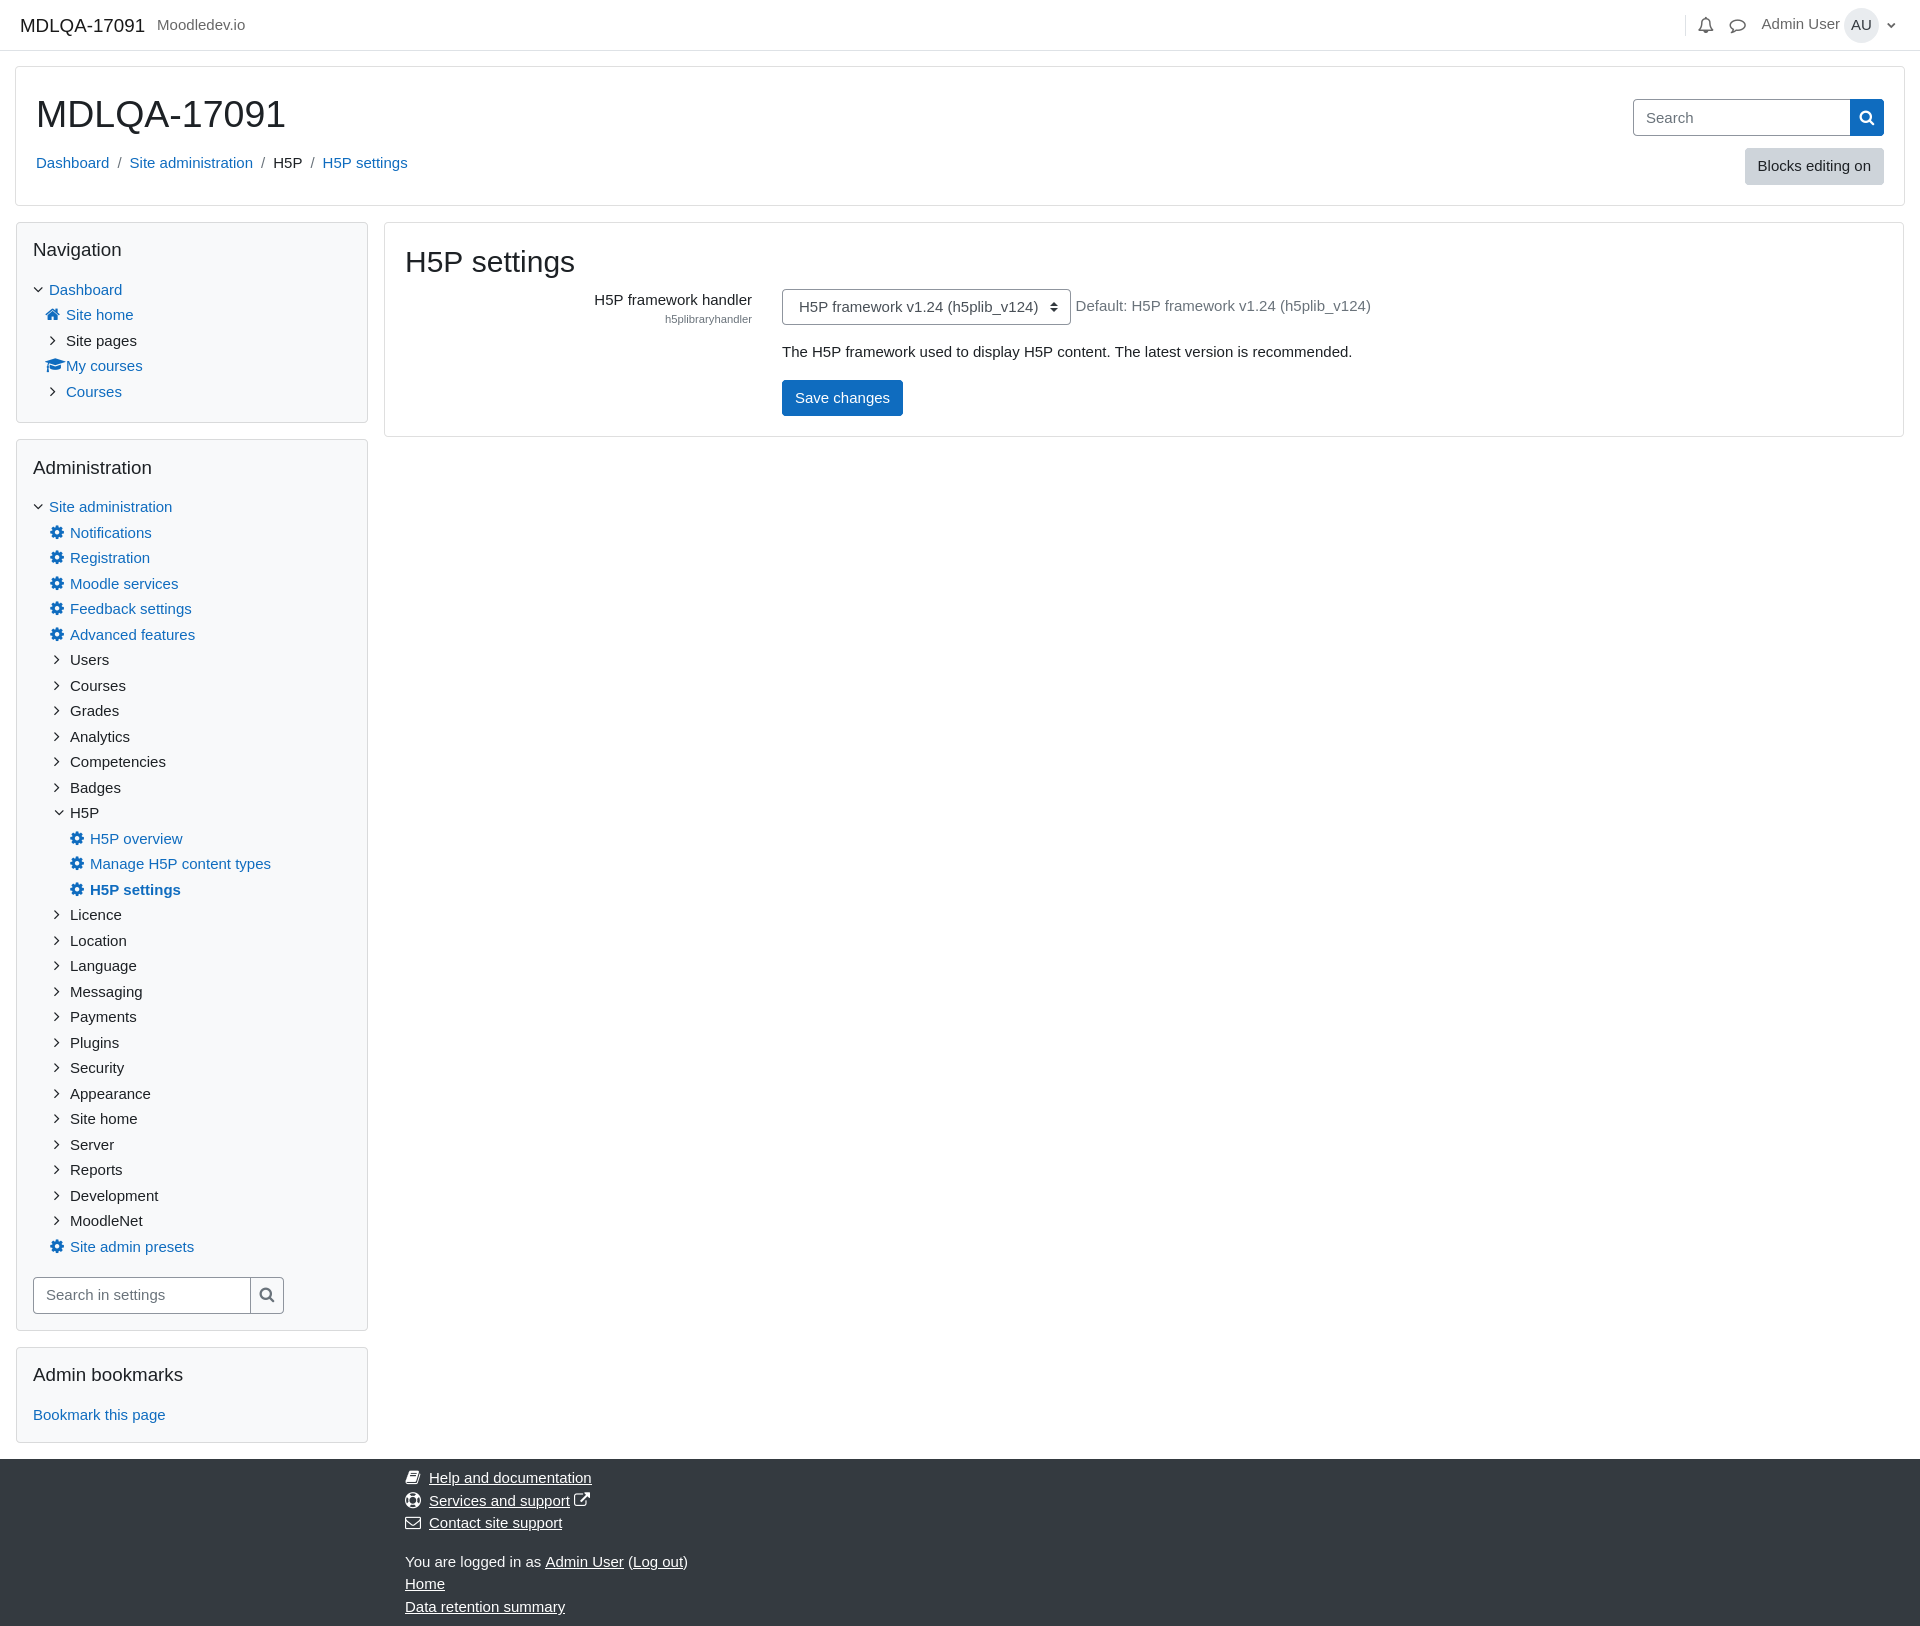This screenshot has height=1626, width=1920.
Task: Click Site administration in the breadcrumb
Action: (191, 163)
